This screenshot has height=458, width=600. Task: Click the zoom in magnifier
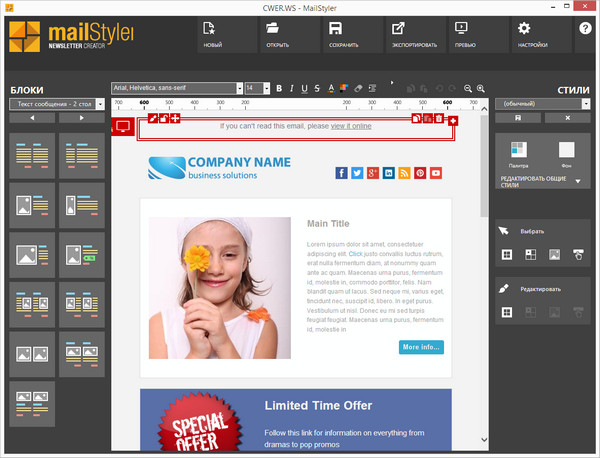tap(481, 88)
